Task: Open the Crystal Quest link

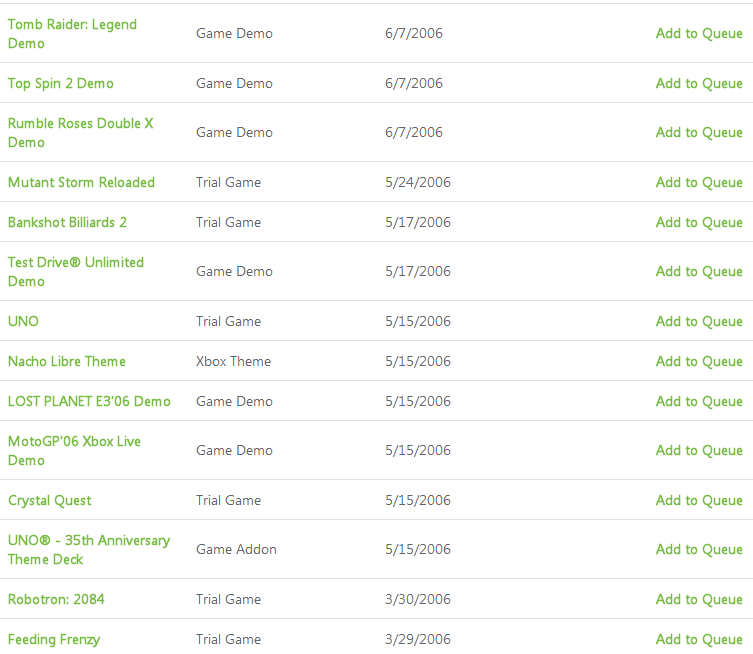Action: [x=49, y=500]
